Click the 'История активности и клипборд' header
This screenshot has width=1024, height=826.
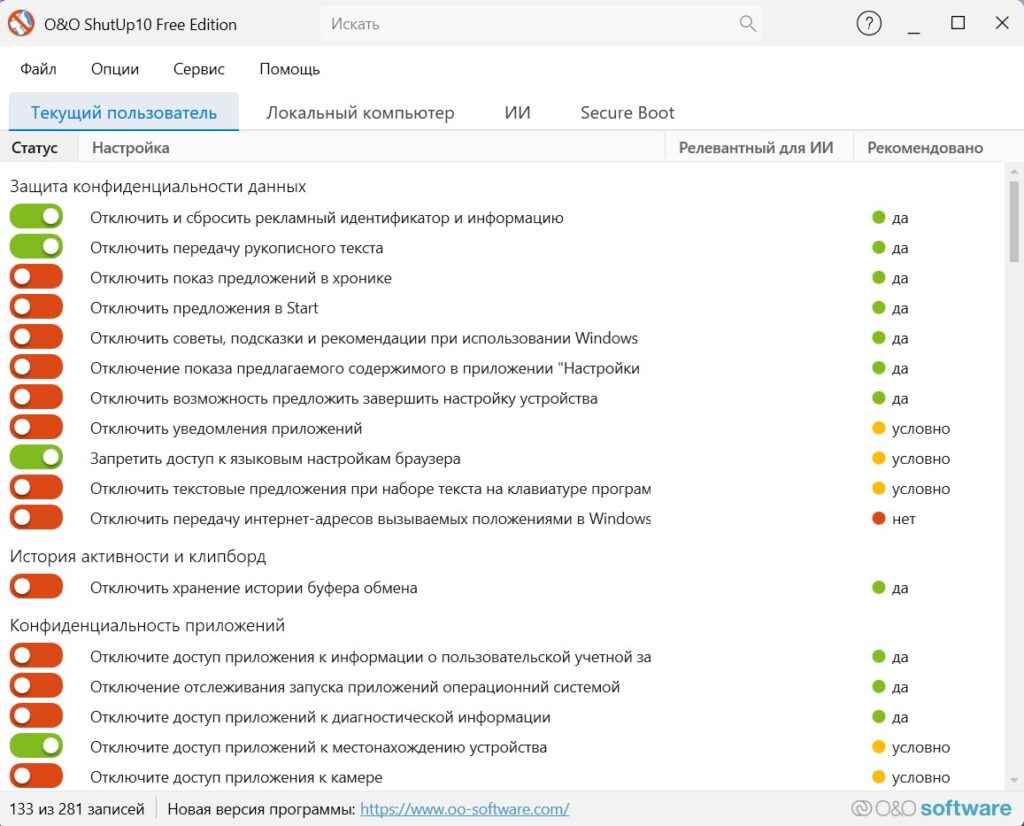[x=138, y=556]
